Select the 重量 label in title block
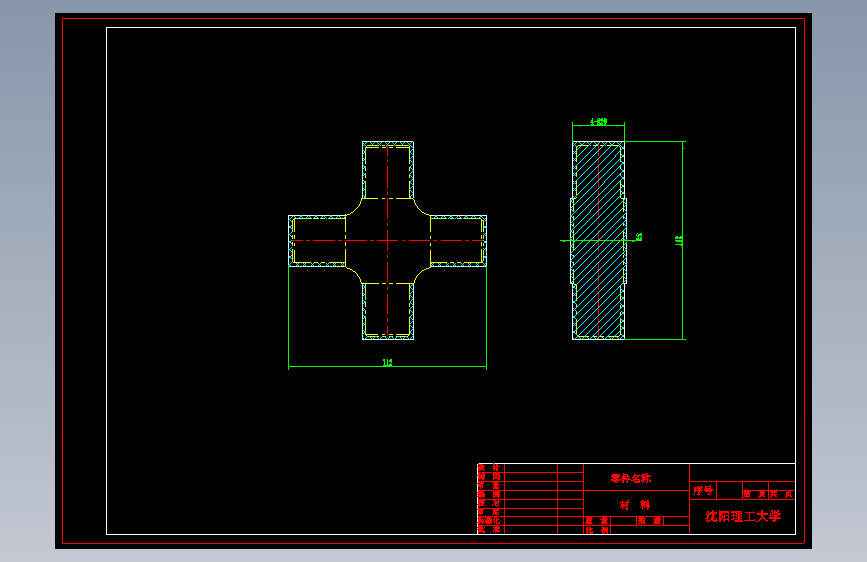The height and width of the screenshot is (562, 867). click(x=597, y=521)
